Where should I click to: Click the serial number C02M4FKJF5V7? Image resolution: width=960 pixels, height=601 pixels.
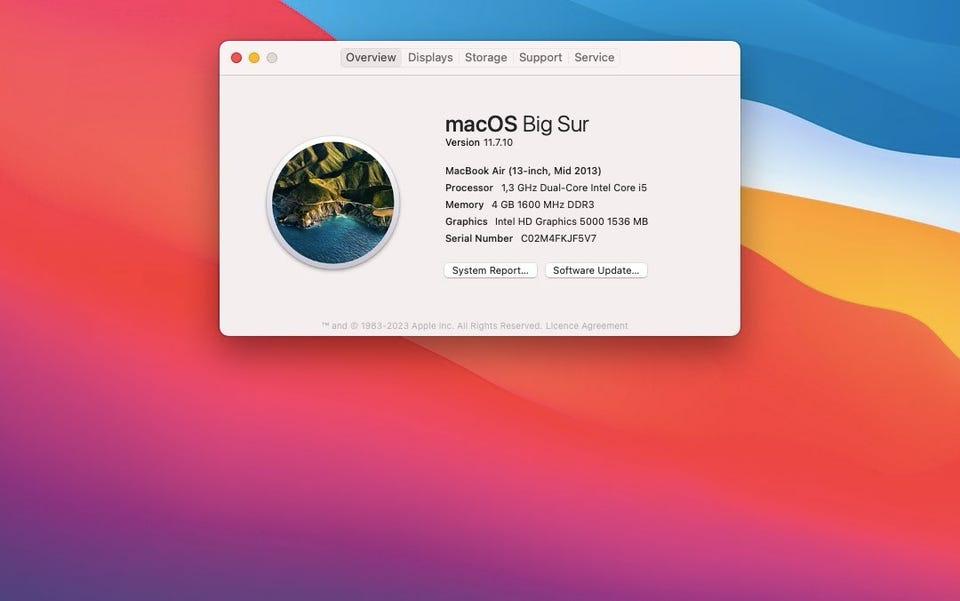coord(558,239)
